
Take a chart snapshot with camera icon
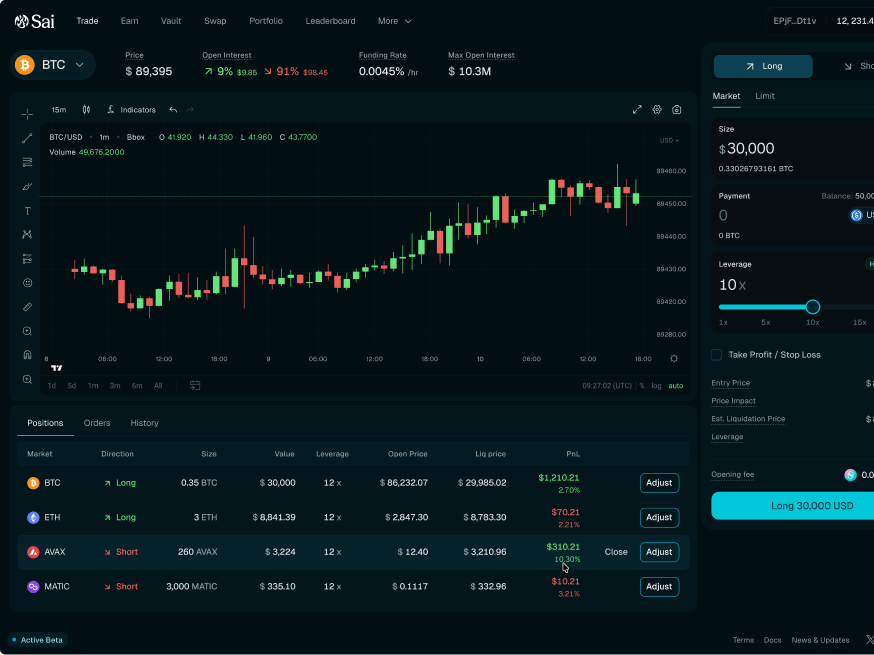677,110
